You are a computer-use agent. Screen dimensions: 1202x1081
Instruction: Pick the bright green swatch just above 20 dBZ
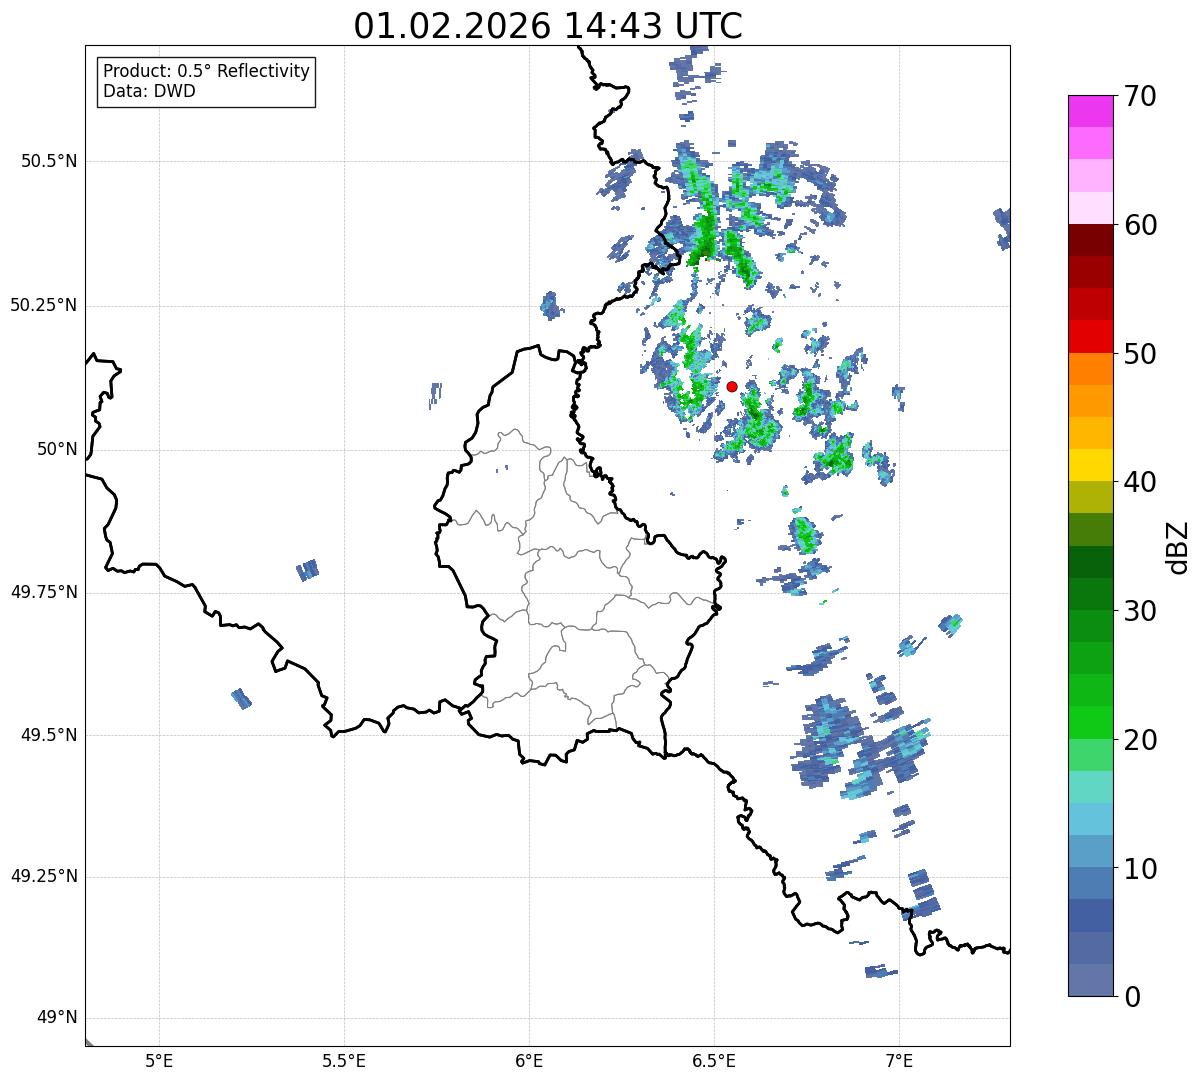[1090, 722]
